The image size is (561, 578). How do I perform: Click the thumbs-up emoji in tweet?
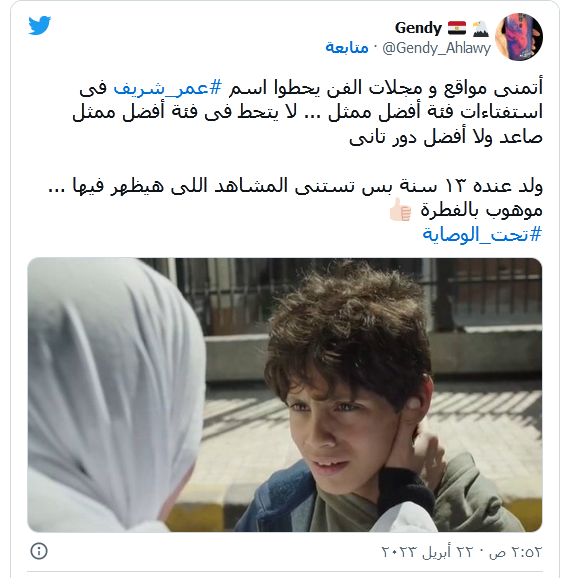coord(400,210)
